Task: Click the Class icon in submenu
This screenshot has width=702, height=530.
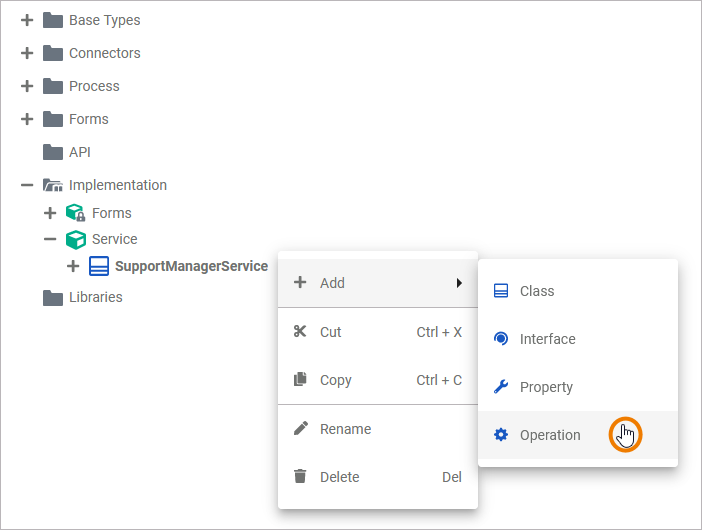Action: point(501,291)
